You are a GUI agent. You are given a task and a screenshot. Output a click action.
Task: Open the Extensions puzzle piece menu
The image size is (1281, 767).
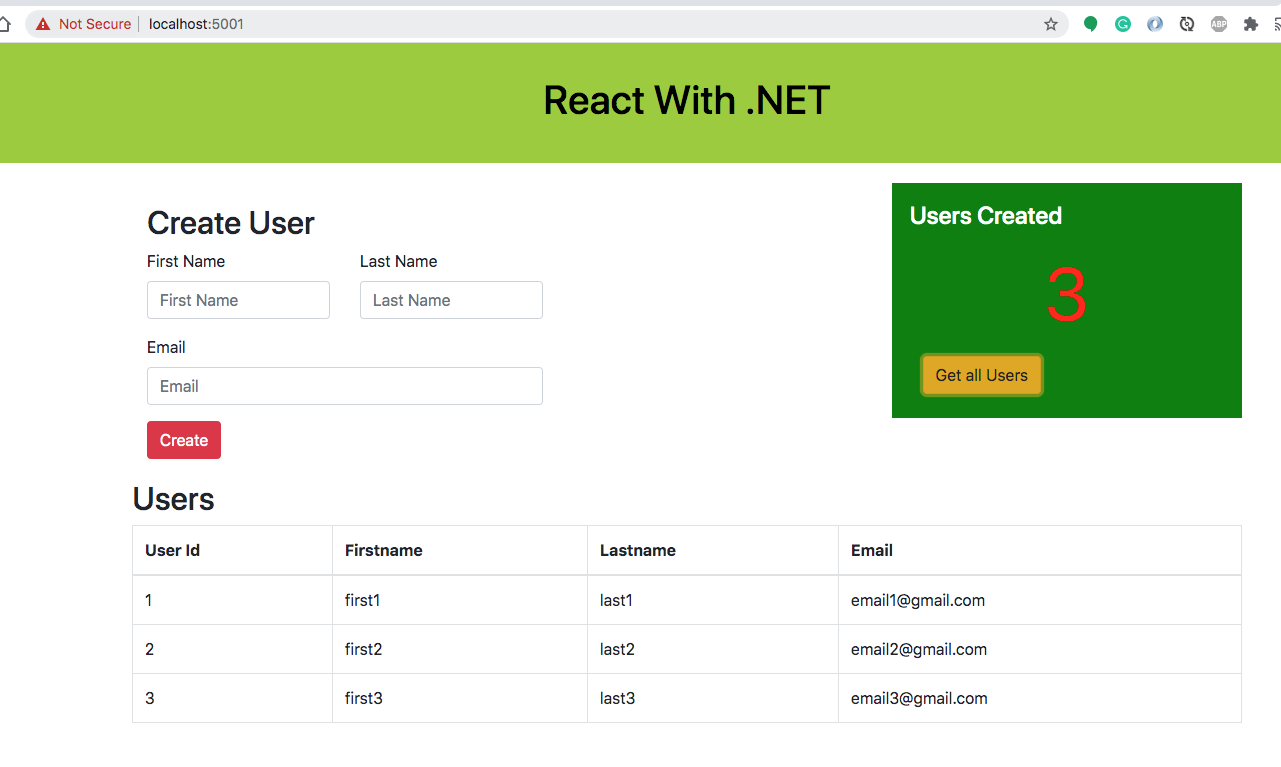(1251, 24)
